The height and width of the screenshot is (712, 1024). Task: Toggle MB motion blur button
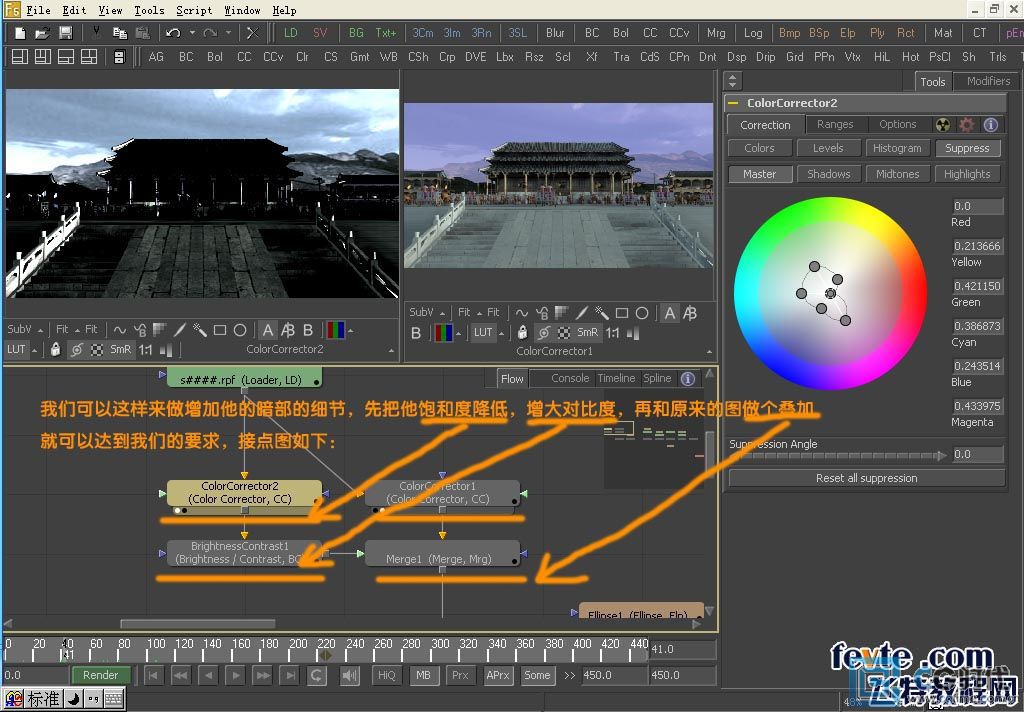[x=423, y=675]
